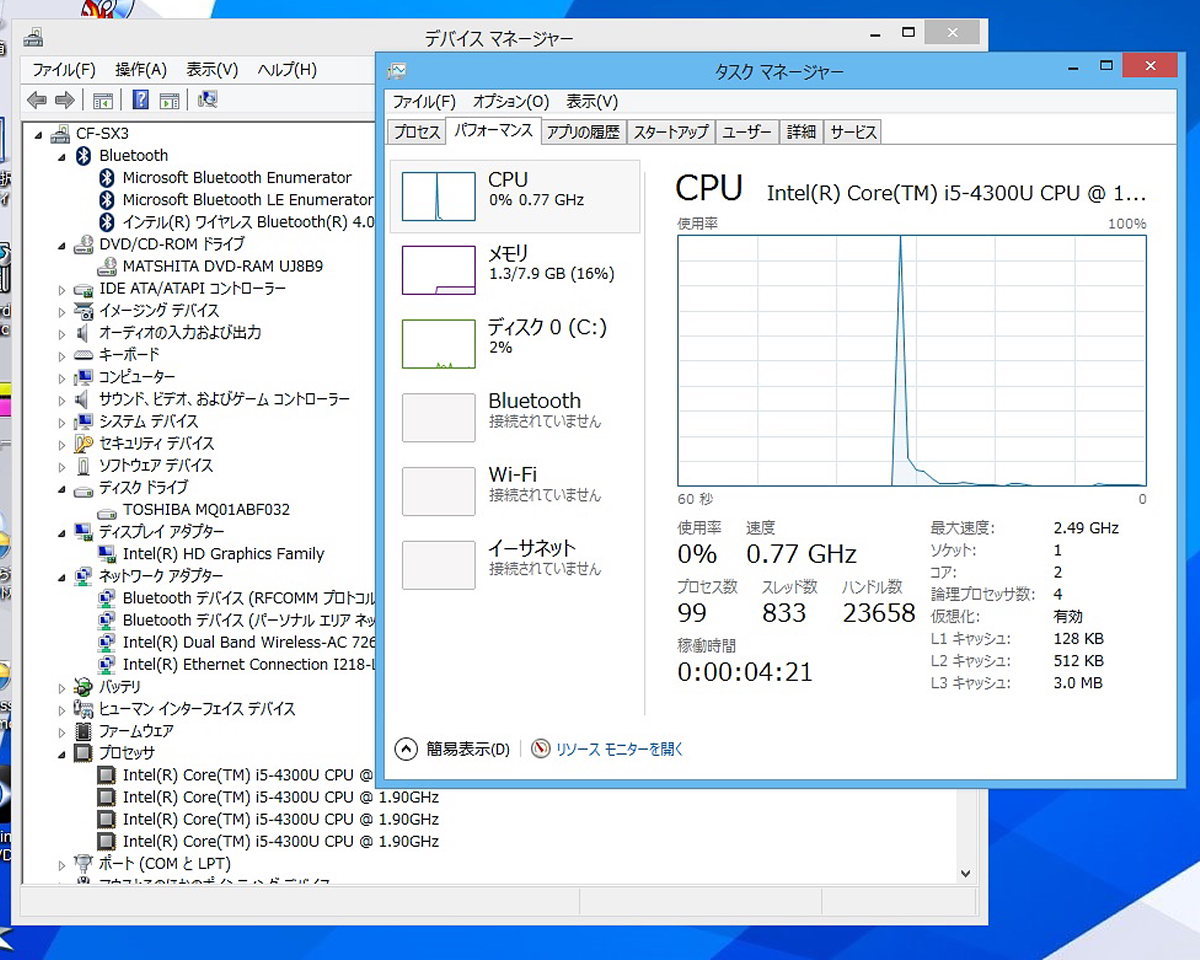This screenshot has height=960, width=1200.
Task: Click the Back arrow in Device Manager toolbar
Action: (37, 100)
